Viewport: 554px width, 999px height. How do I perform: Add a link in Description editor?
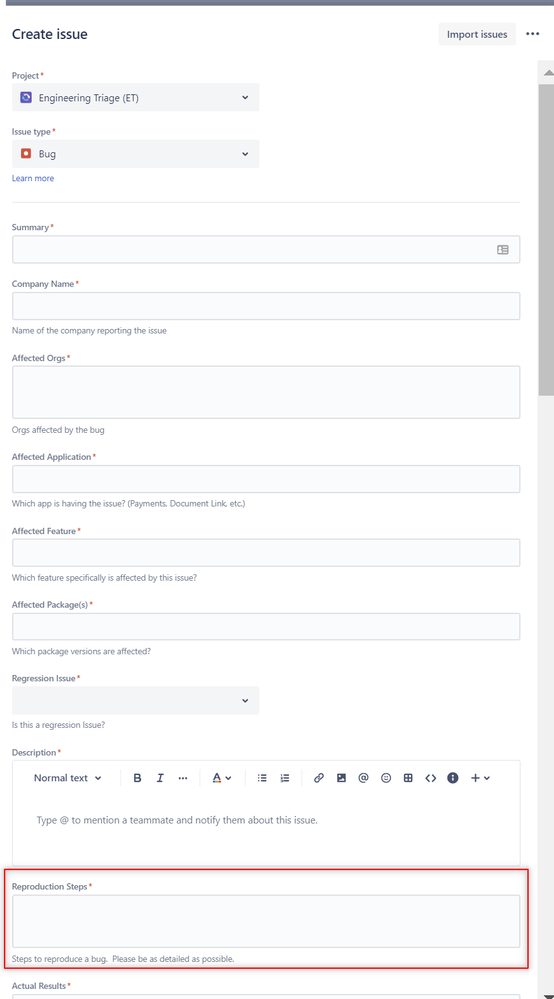point(319,778)
